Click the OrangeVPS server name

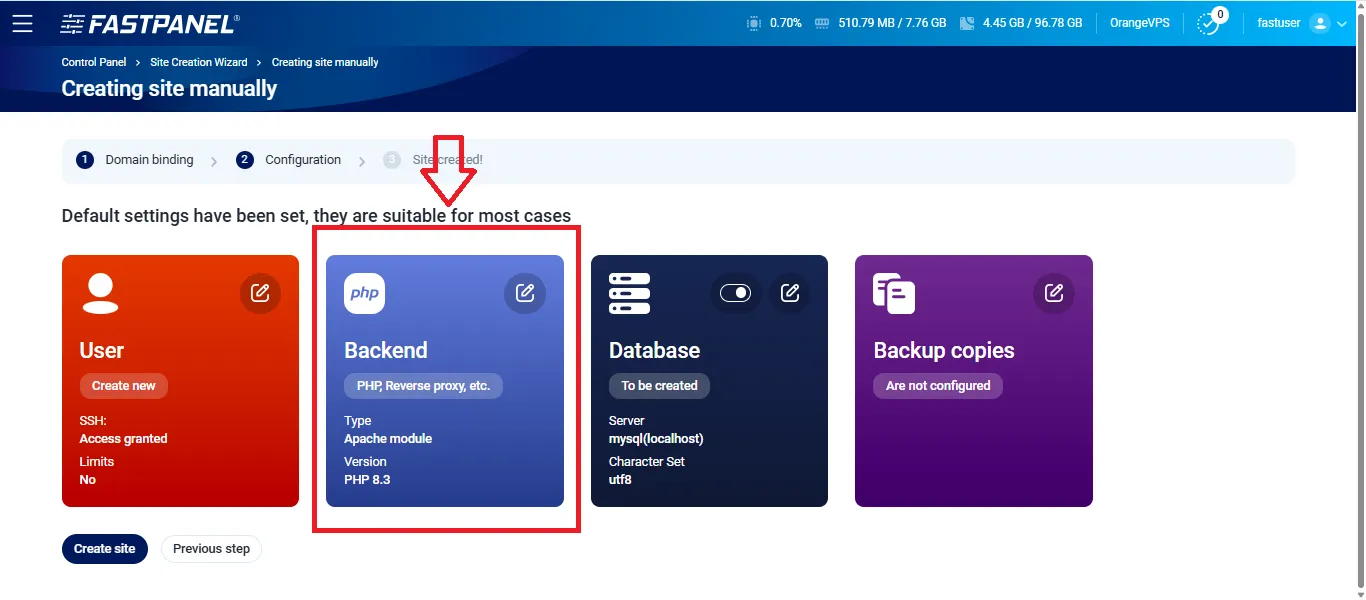tap(1139, 22)
